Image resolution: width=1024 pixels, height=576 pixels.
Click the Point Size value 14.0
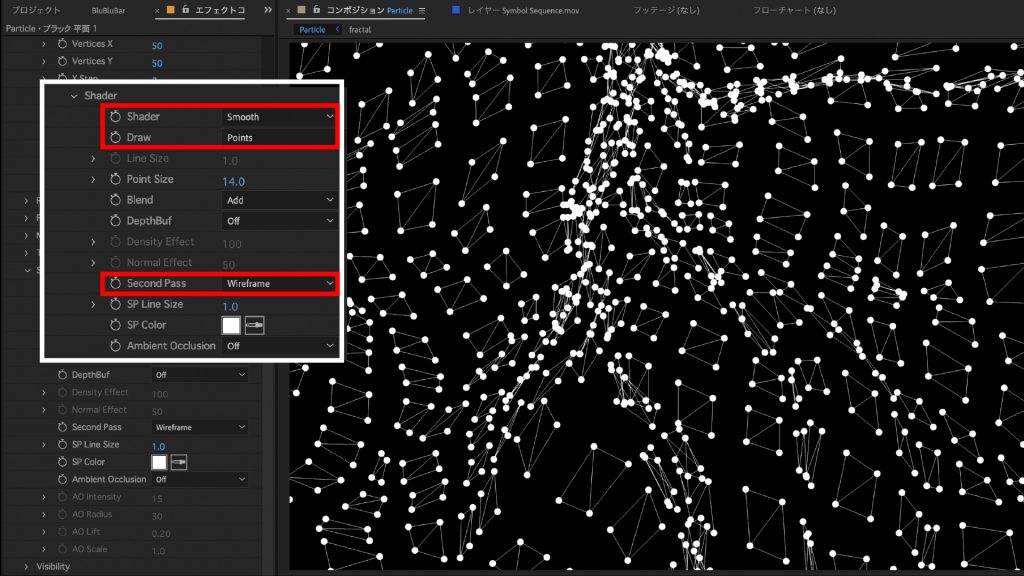(x=233, y=181)
